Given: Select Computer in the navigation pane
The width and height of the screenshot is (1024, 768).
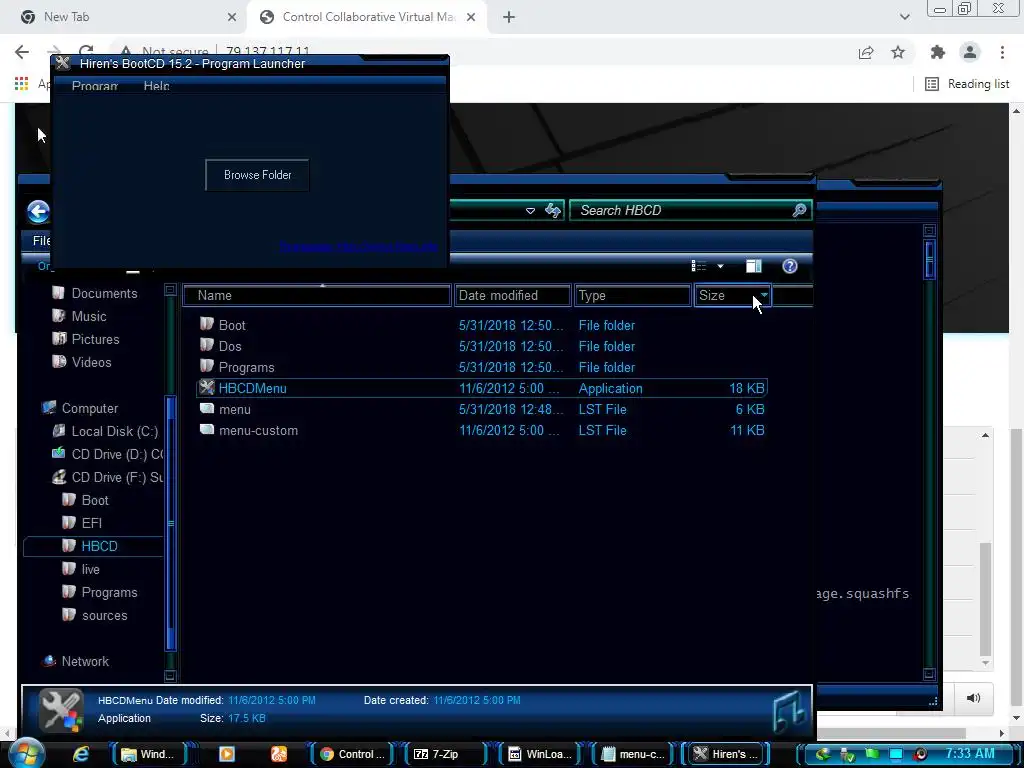Looking at the screenshot, I should [89, 408].
